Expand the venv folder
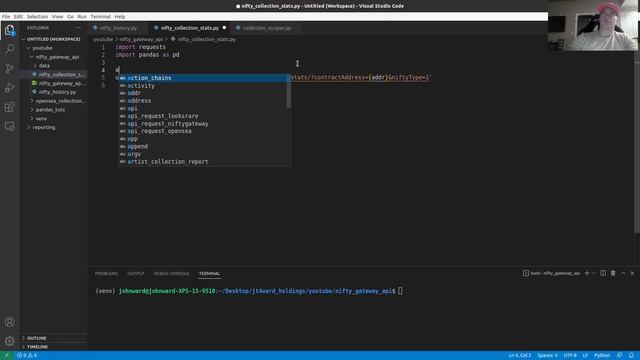The width and height of the screenshot is (640, 360). pos(54,119)
